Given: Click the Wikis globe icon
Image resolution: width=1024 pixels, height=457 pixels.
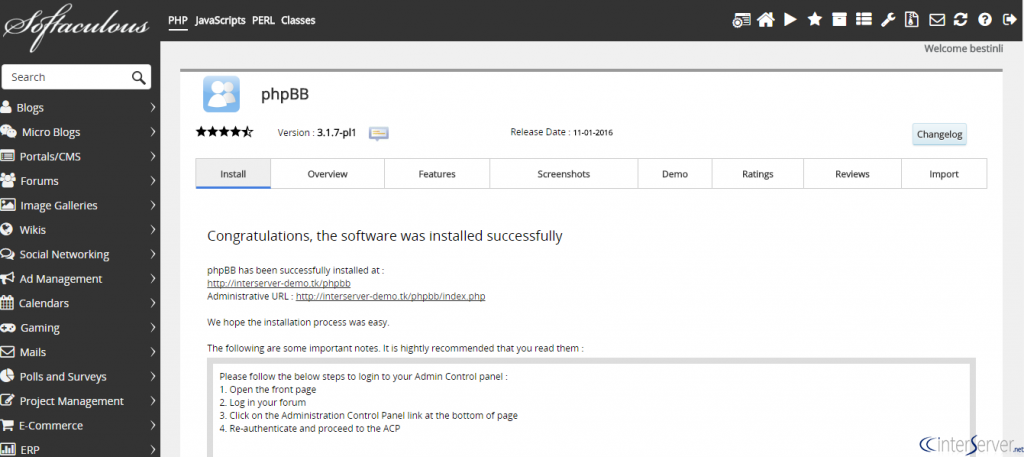Looking at the screenshot, I should [x=7, y=229].
